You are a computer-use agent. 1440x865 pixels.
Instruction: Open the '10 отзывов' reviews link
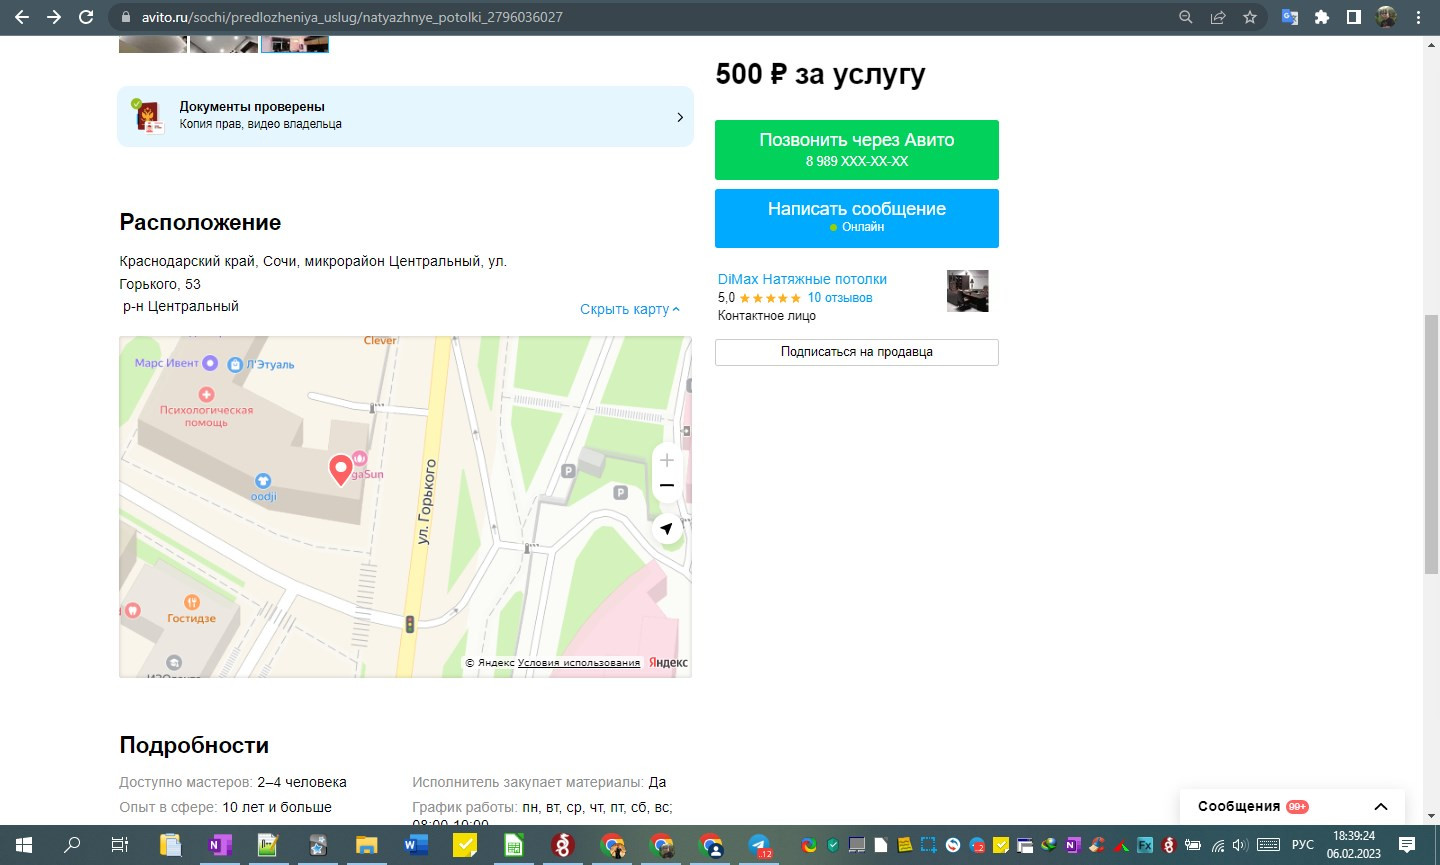840,298
